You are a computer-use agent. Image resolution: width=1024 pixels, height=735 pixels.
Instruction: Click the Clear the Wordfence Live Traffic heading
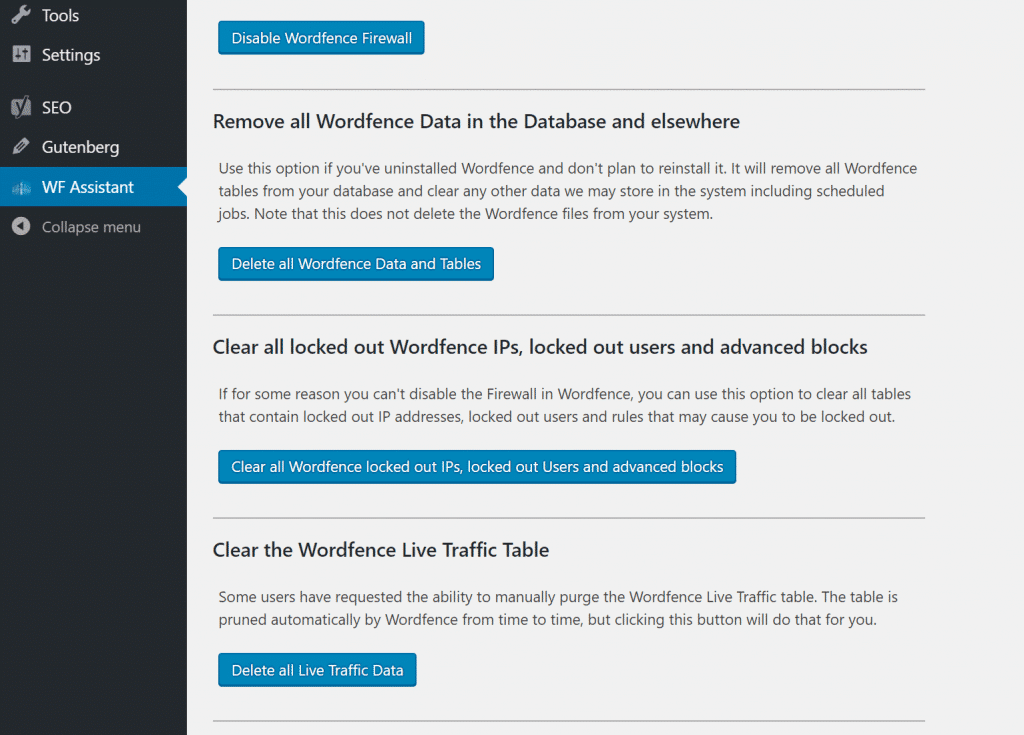tap(380, 549)
